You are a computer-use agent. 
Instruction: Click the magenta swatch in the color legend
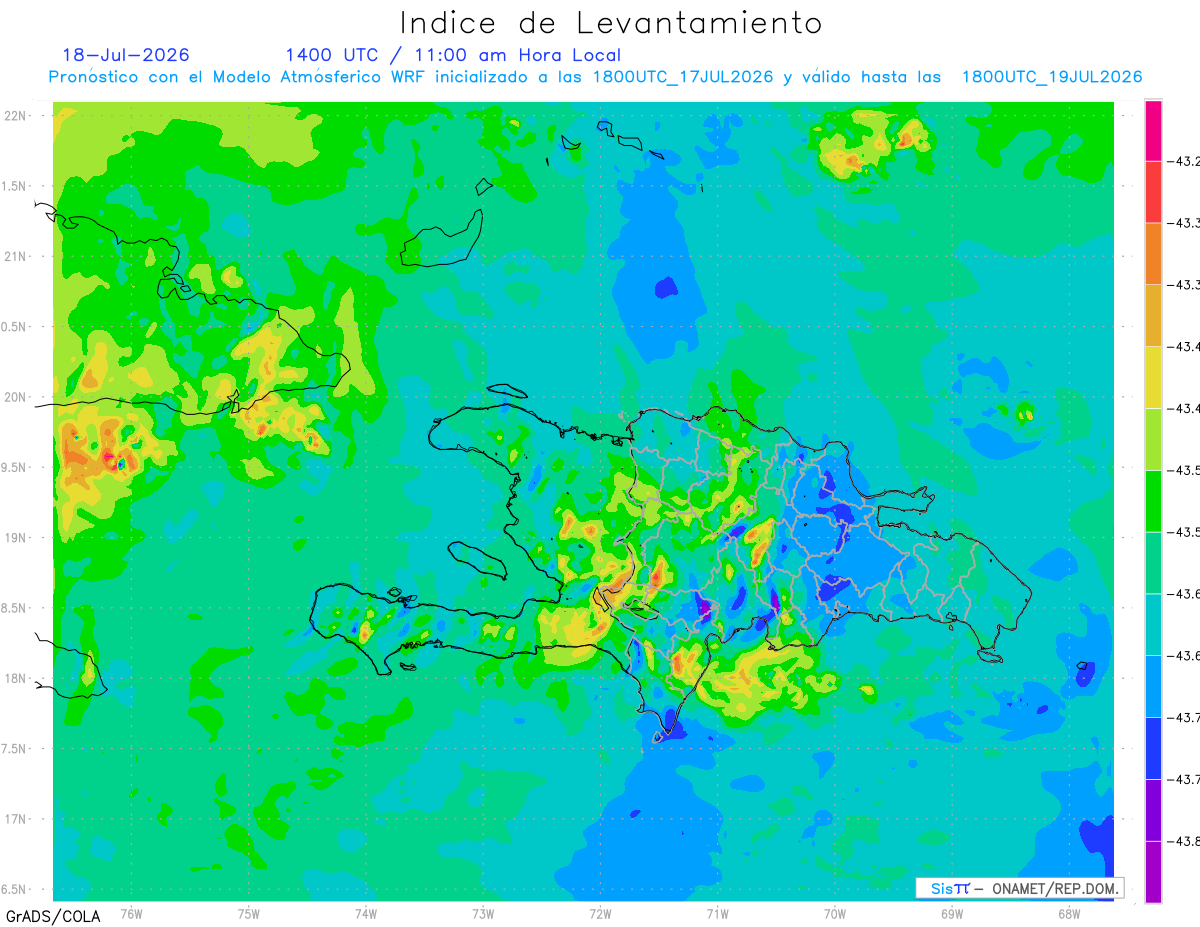[1153, 130]
